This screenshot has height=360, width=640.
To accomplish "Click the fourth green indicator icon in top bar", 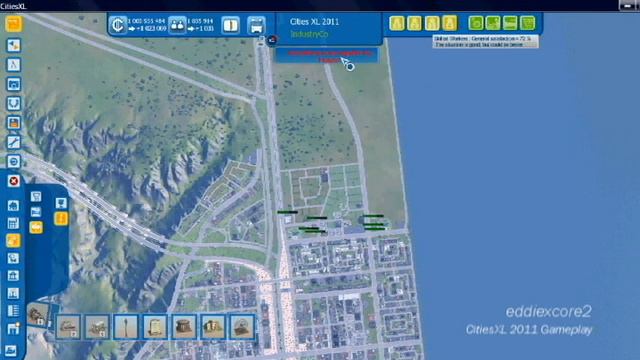I will point(528,23).
